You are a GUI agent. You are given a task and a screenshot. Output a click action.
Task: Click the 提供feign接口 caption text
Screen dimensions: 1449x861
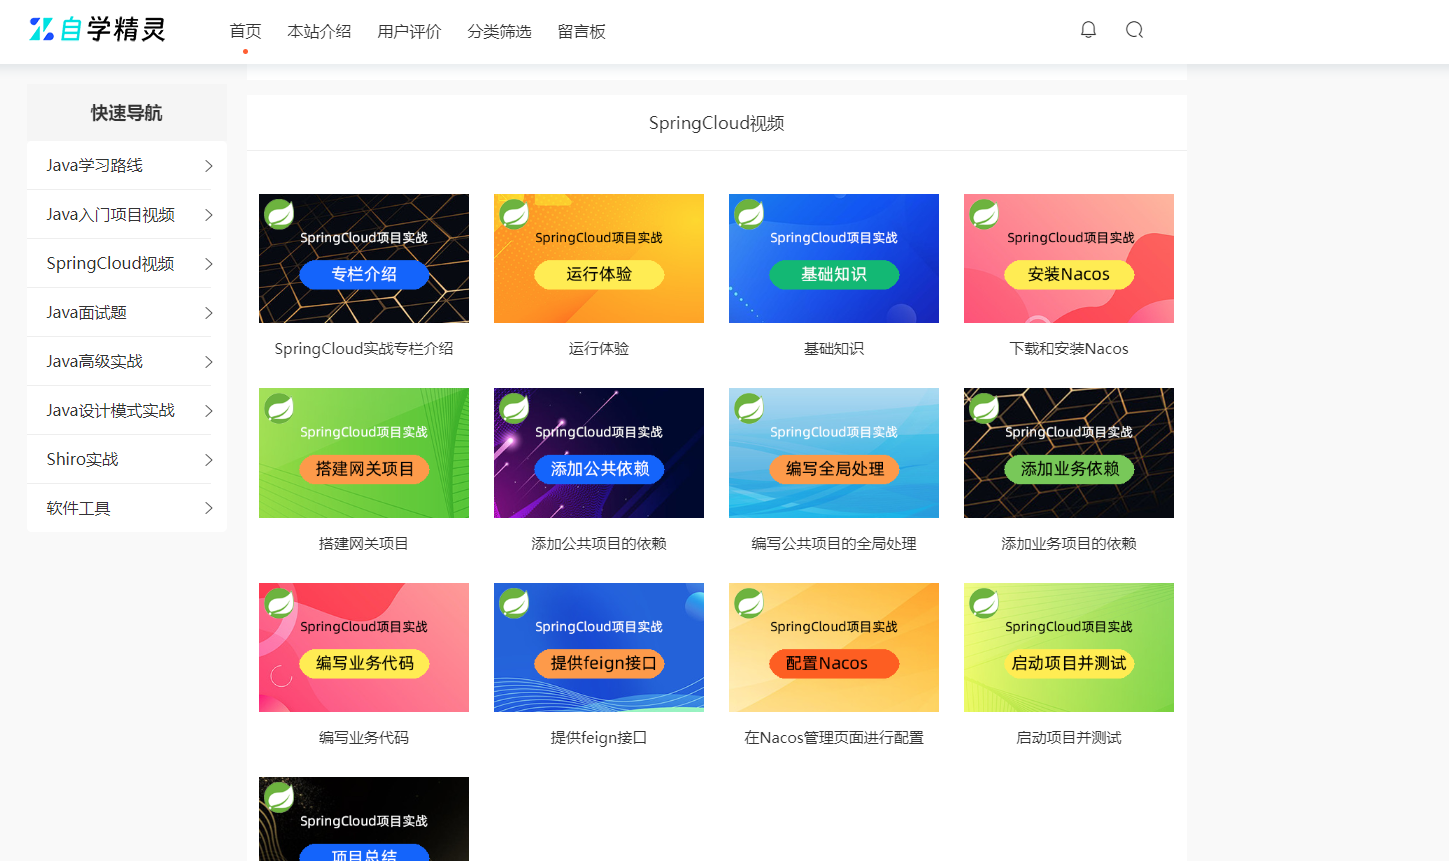point(599,738)
